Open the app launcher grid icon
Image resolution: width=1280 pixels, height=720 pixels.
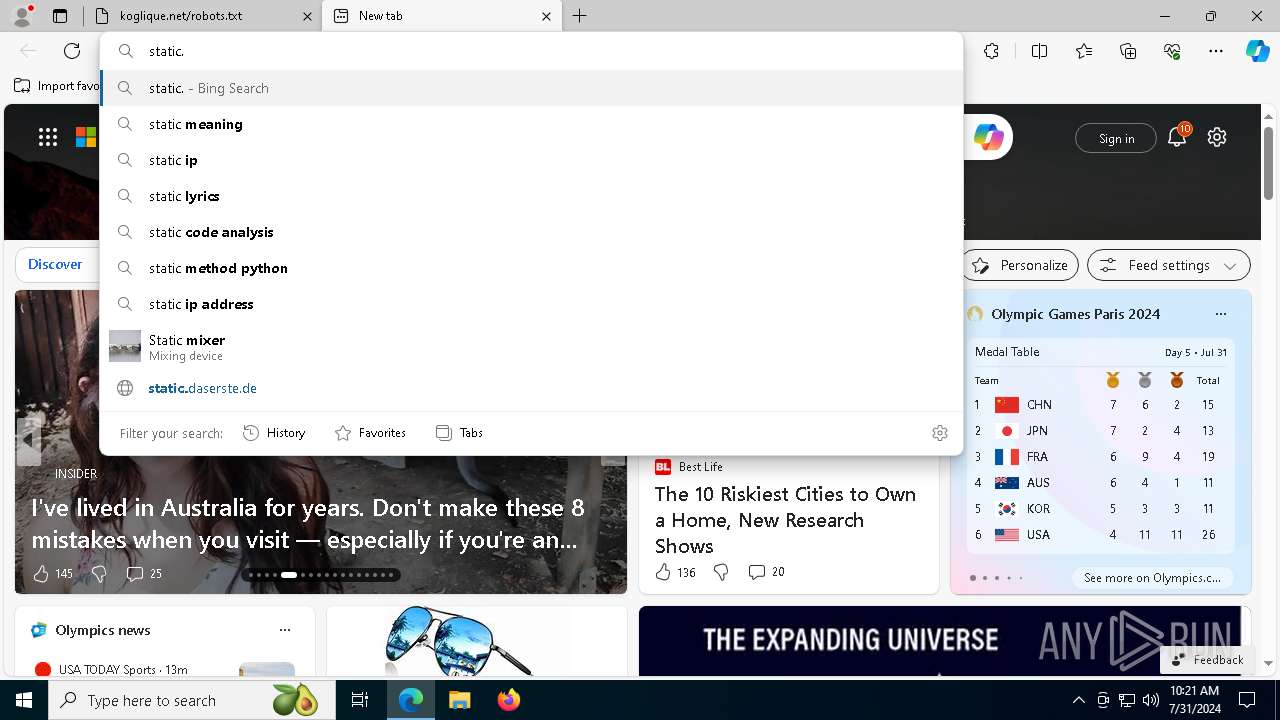48,137
